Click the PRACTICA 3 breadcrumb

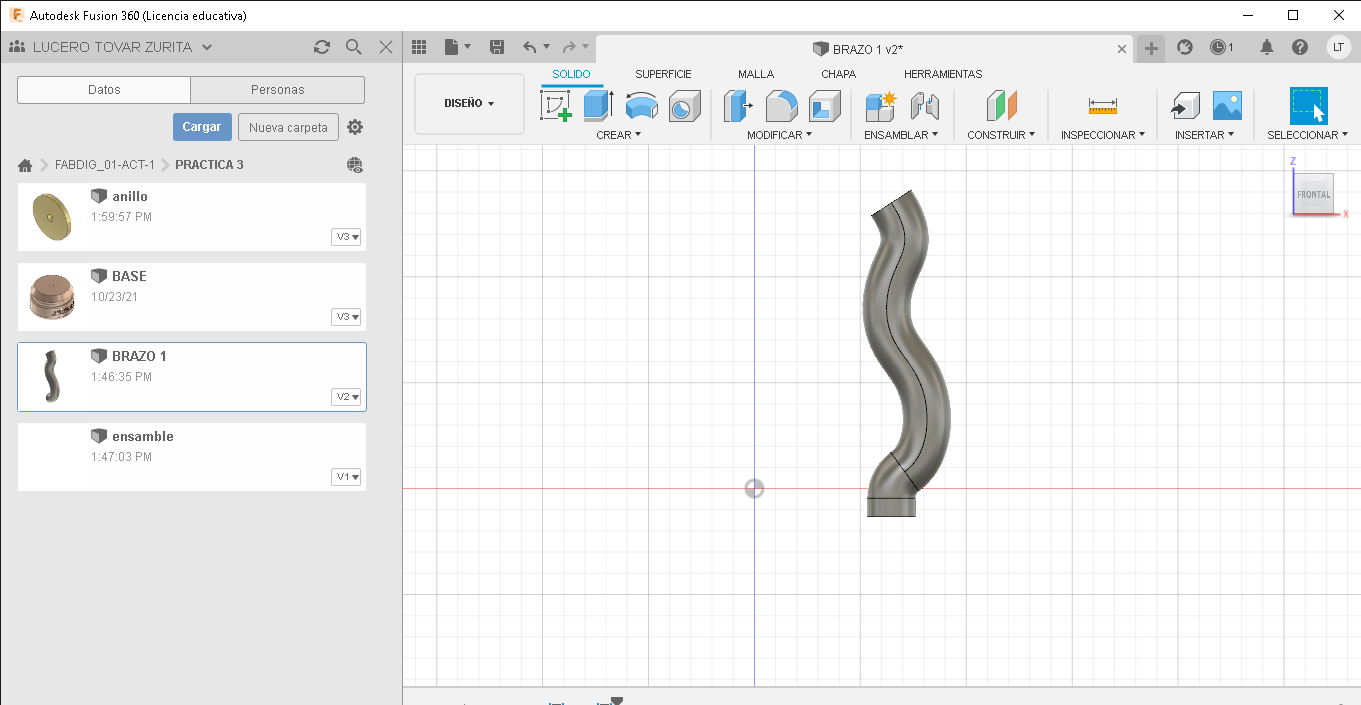point(209,165)
